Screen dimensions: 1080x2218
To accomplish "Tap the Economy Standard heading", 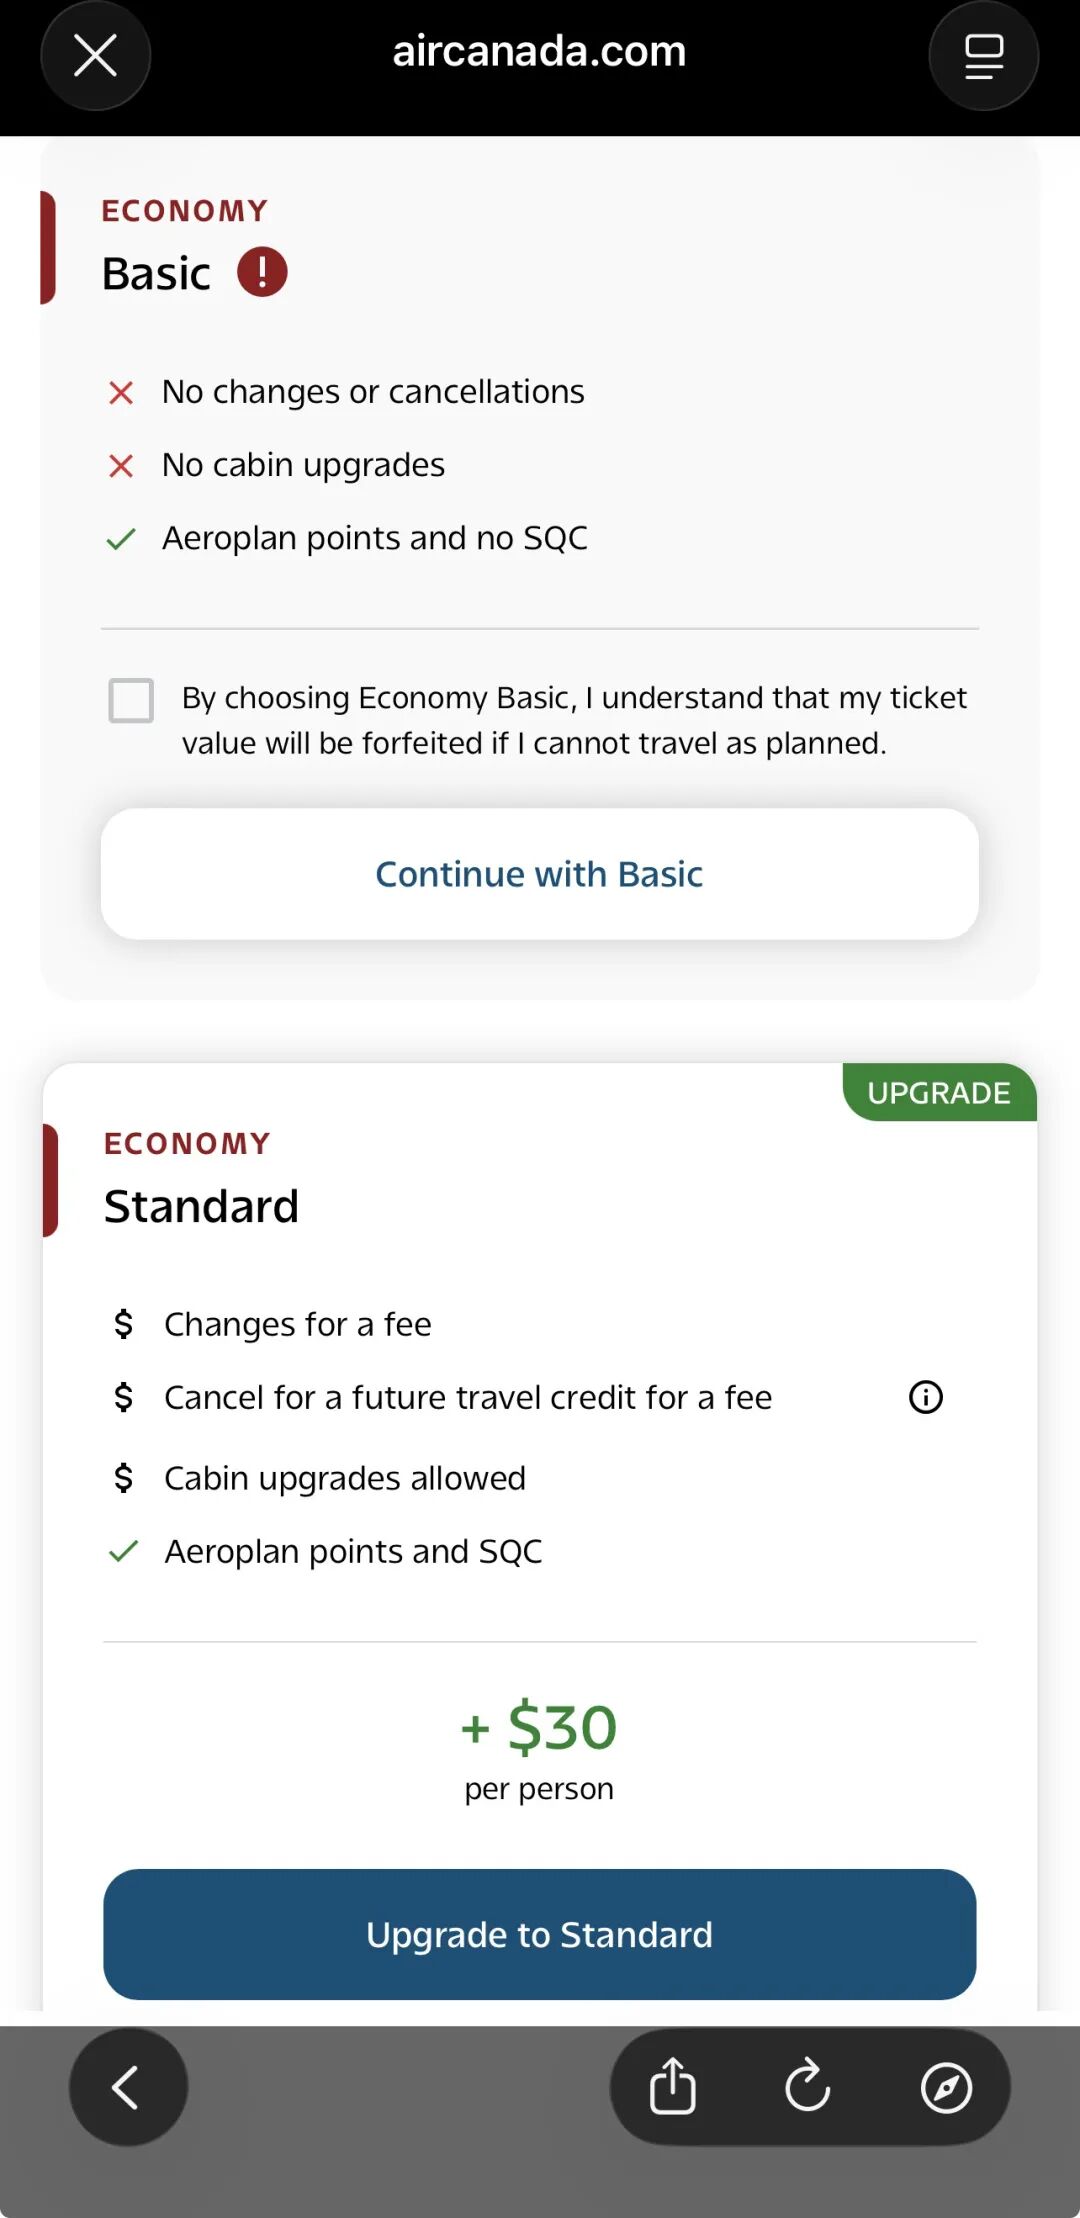I will point(201,1206).
